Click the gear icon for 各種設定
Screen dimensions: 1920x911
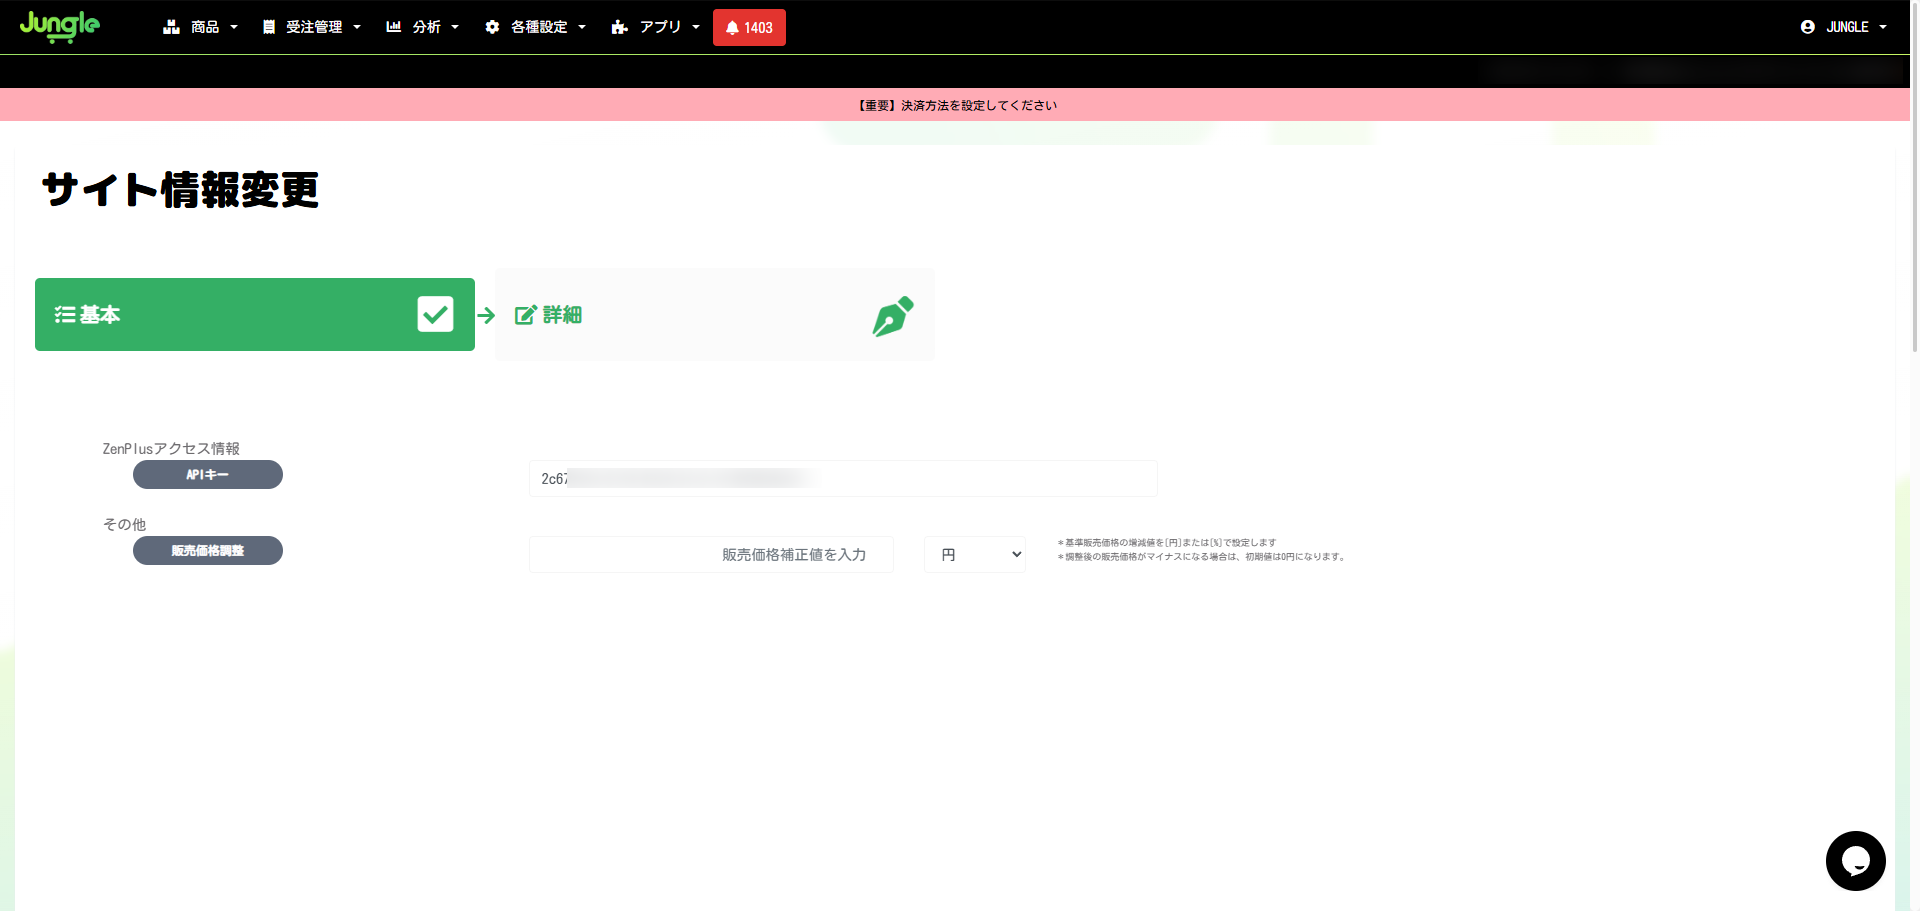pyautogui.click(x=492, y=27)
